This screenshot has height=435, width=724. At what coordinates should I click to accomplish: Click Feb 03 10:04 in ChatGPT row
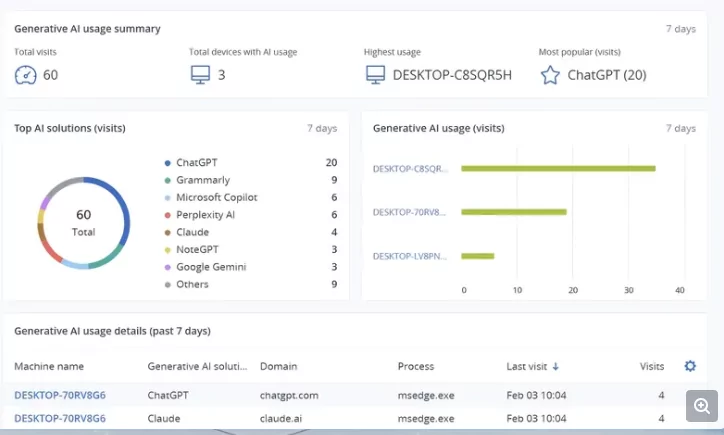coord(536,396)
